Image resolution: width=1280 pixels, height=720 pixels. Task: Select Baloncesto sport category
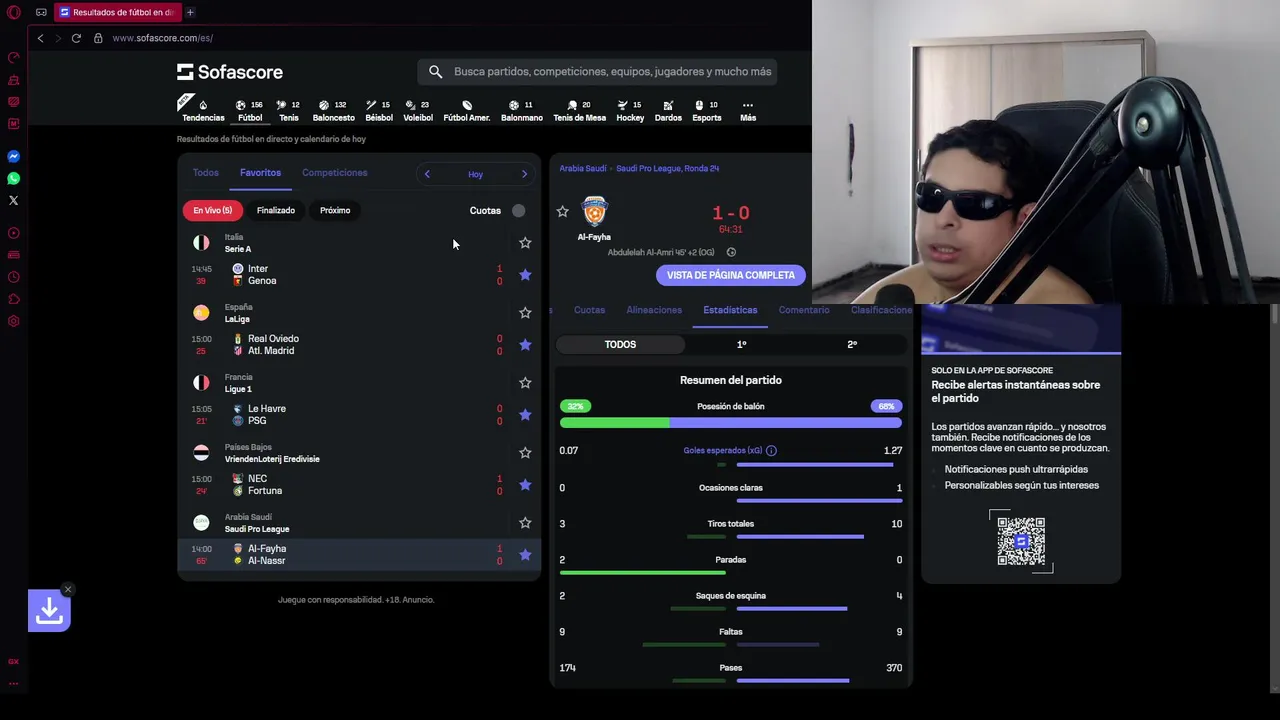click(333, 110)
